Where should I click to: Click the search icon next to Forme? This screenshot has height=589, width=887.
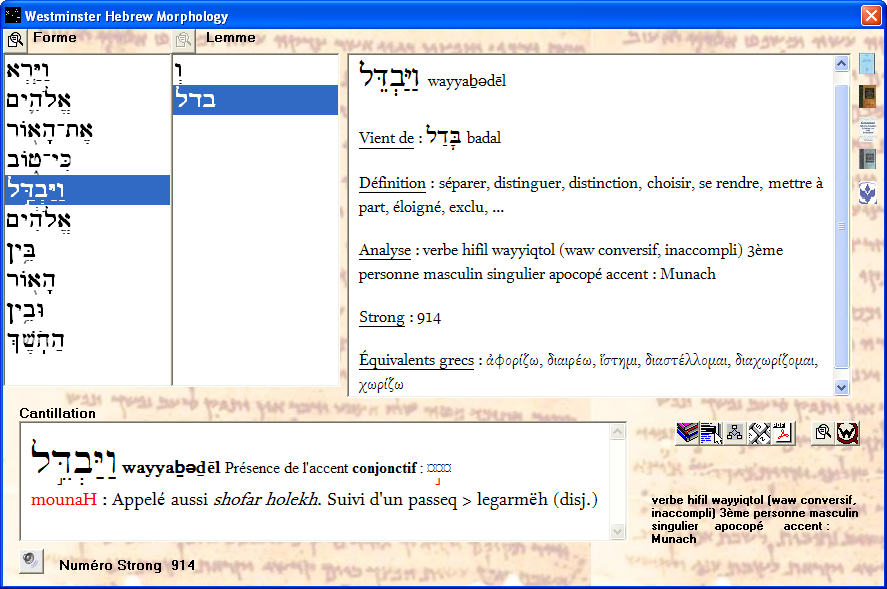click(15, 40)
